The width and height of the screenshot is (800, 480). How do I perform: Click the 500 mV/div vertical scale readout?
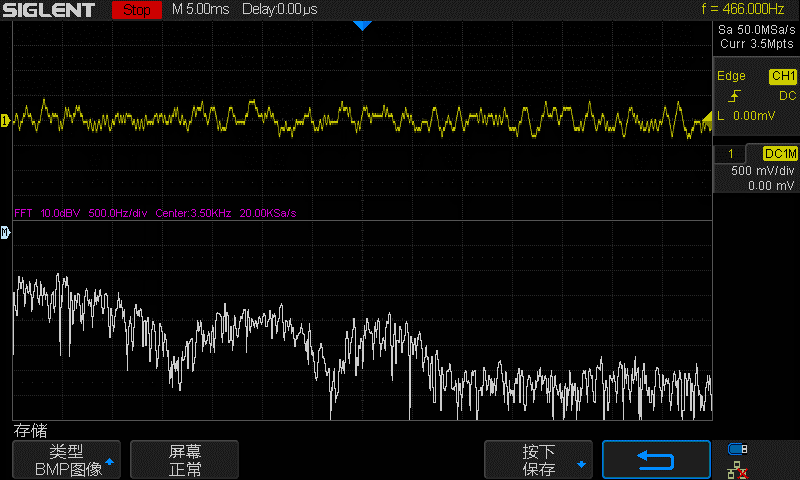pyautogui.click(x=761, y=171)
